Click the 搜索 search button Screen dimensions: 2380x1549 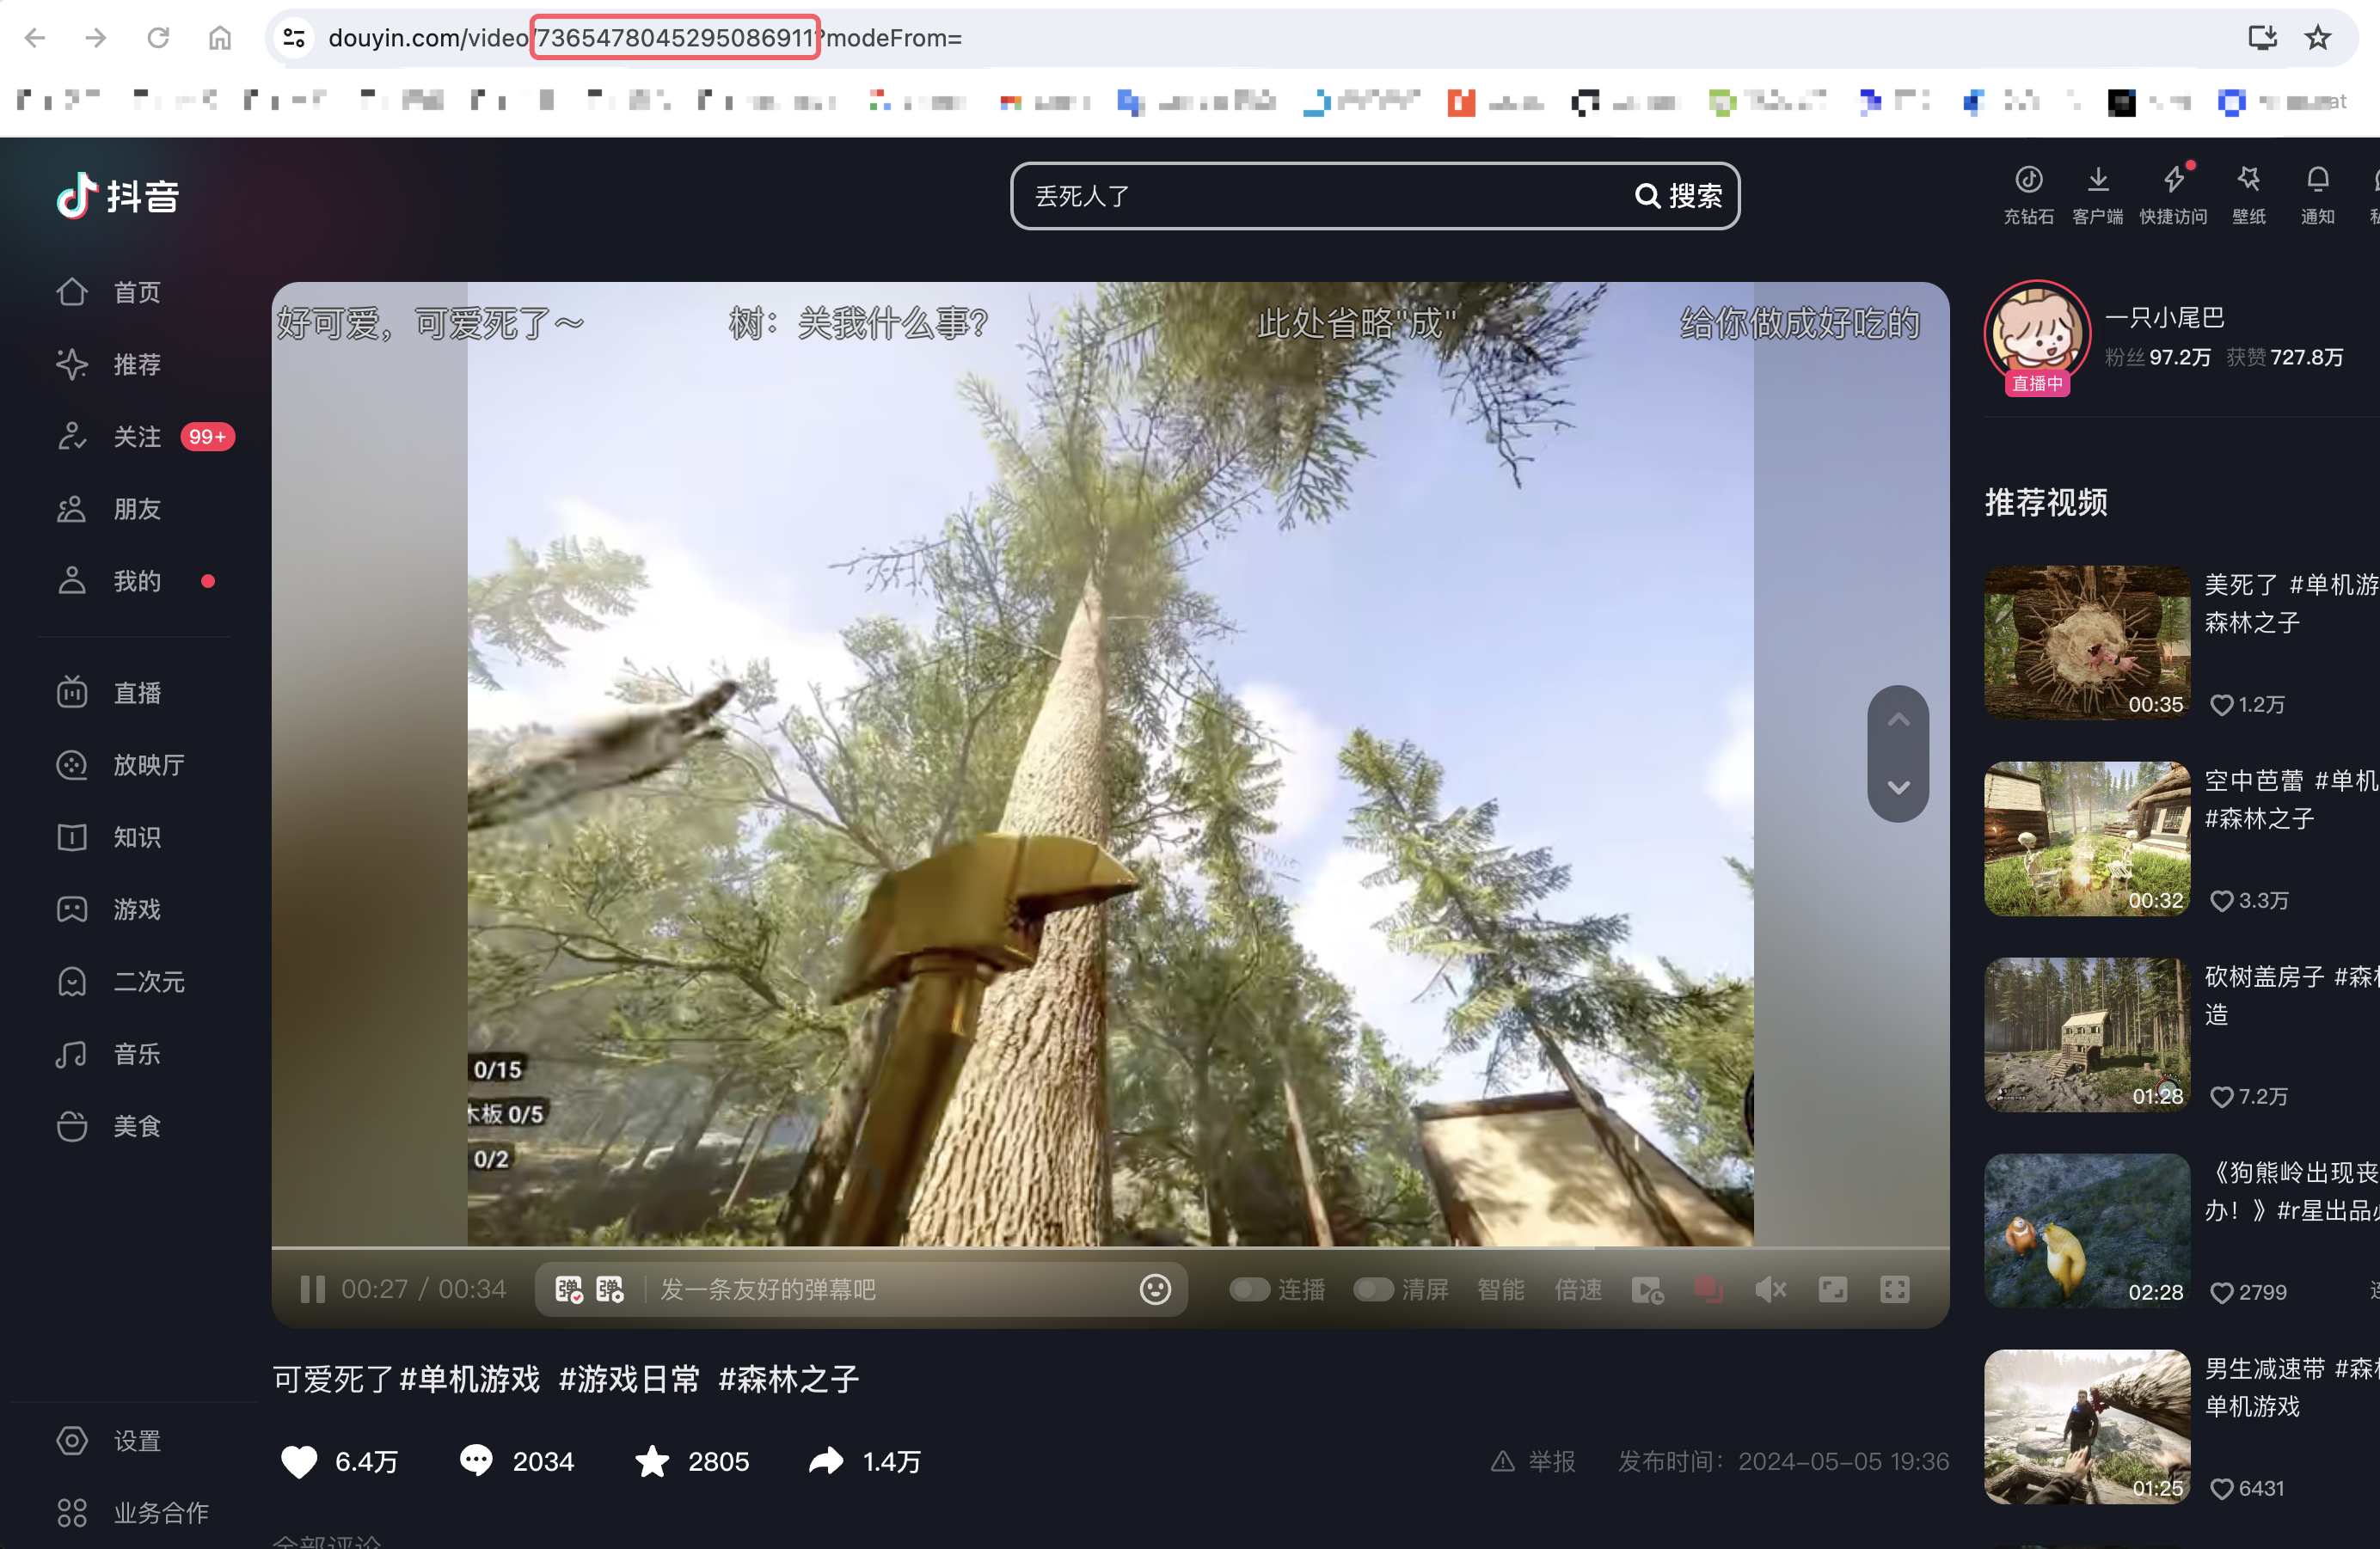point(1679,196)
